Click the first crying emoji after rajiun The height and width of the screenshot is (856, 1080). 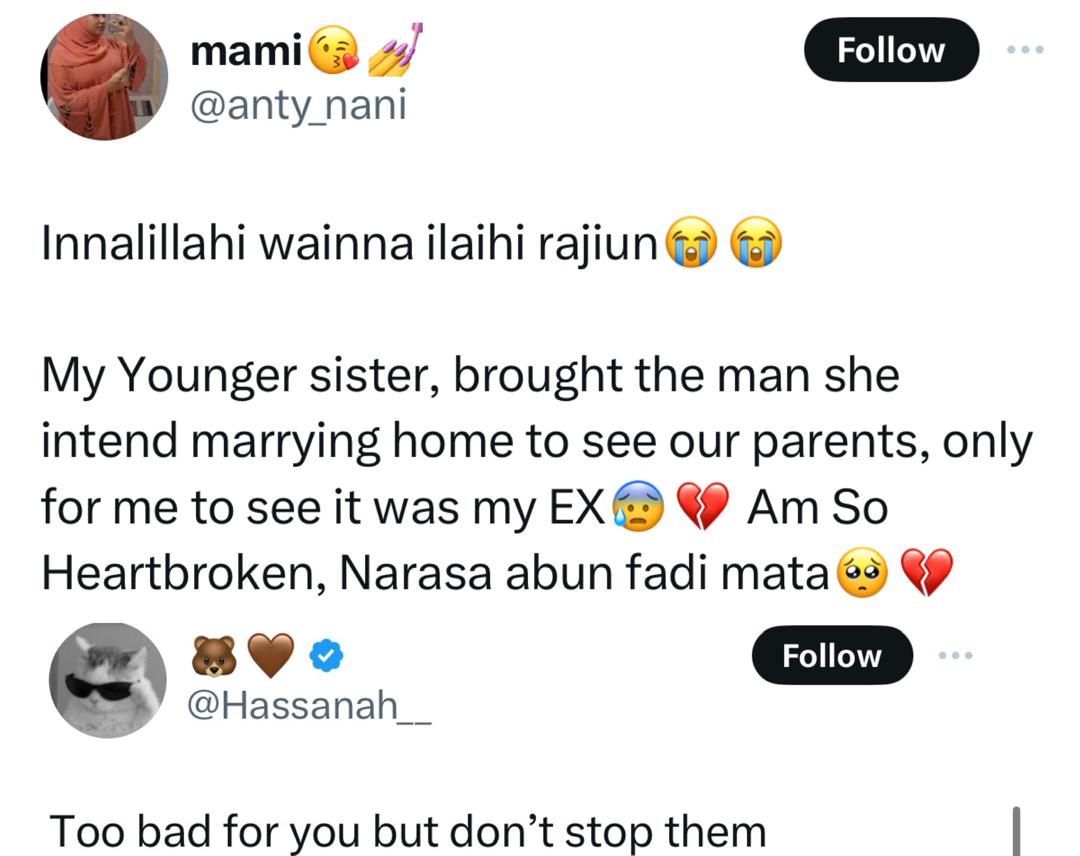pyautogui.click(x=688, y=246)
